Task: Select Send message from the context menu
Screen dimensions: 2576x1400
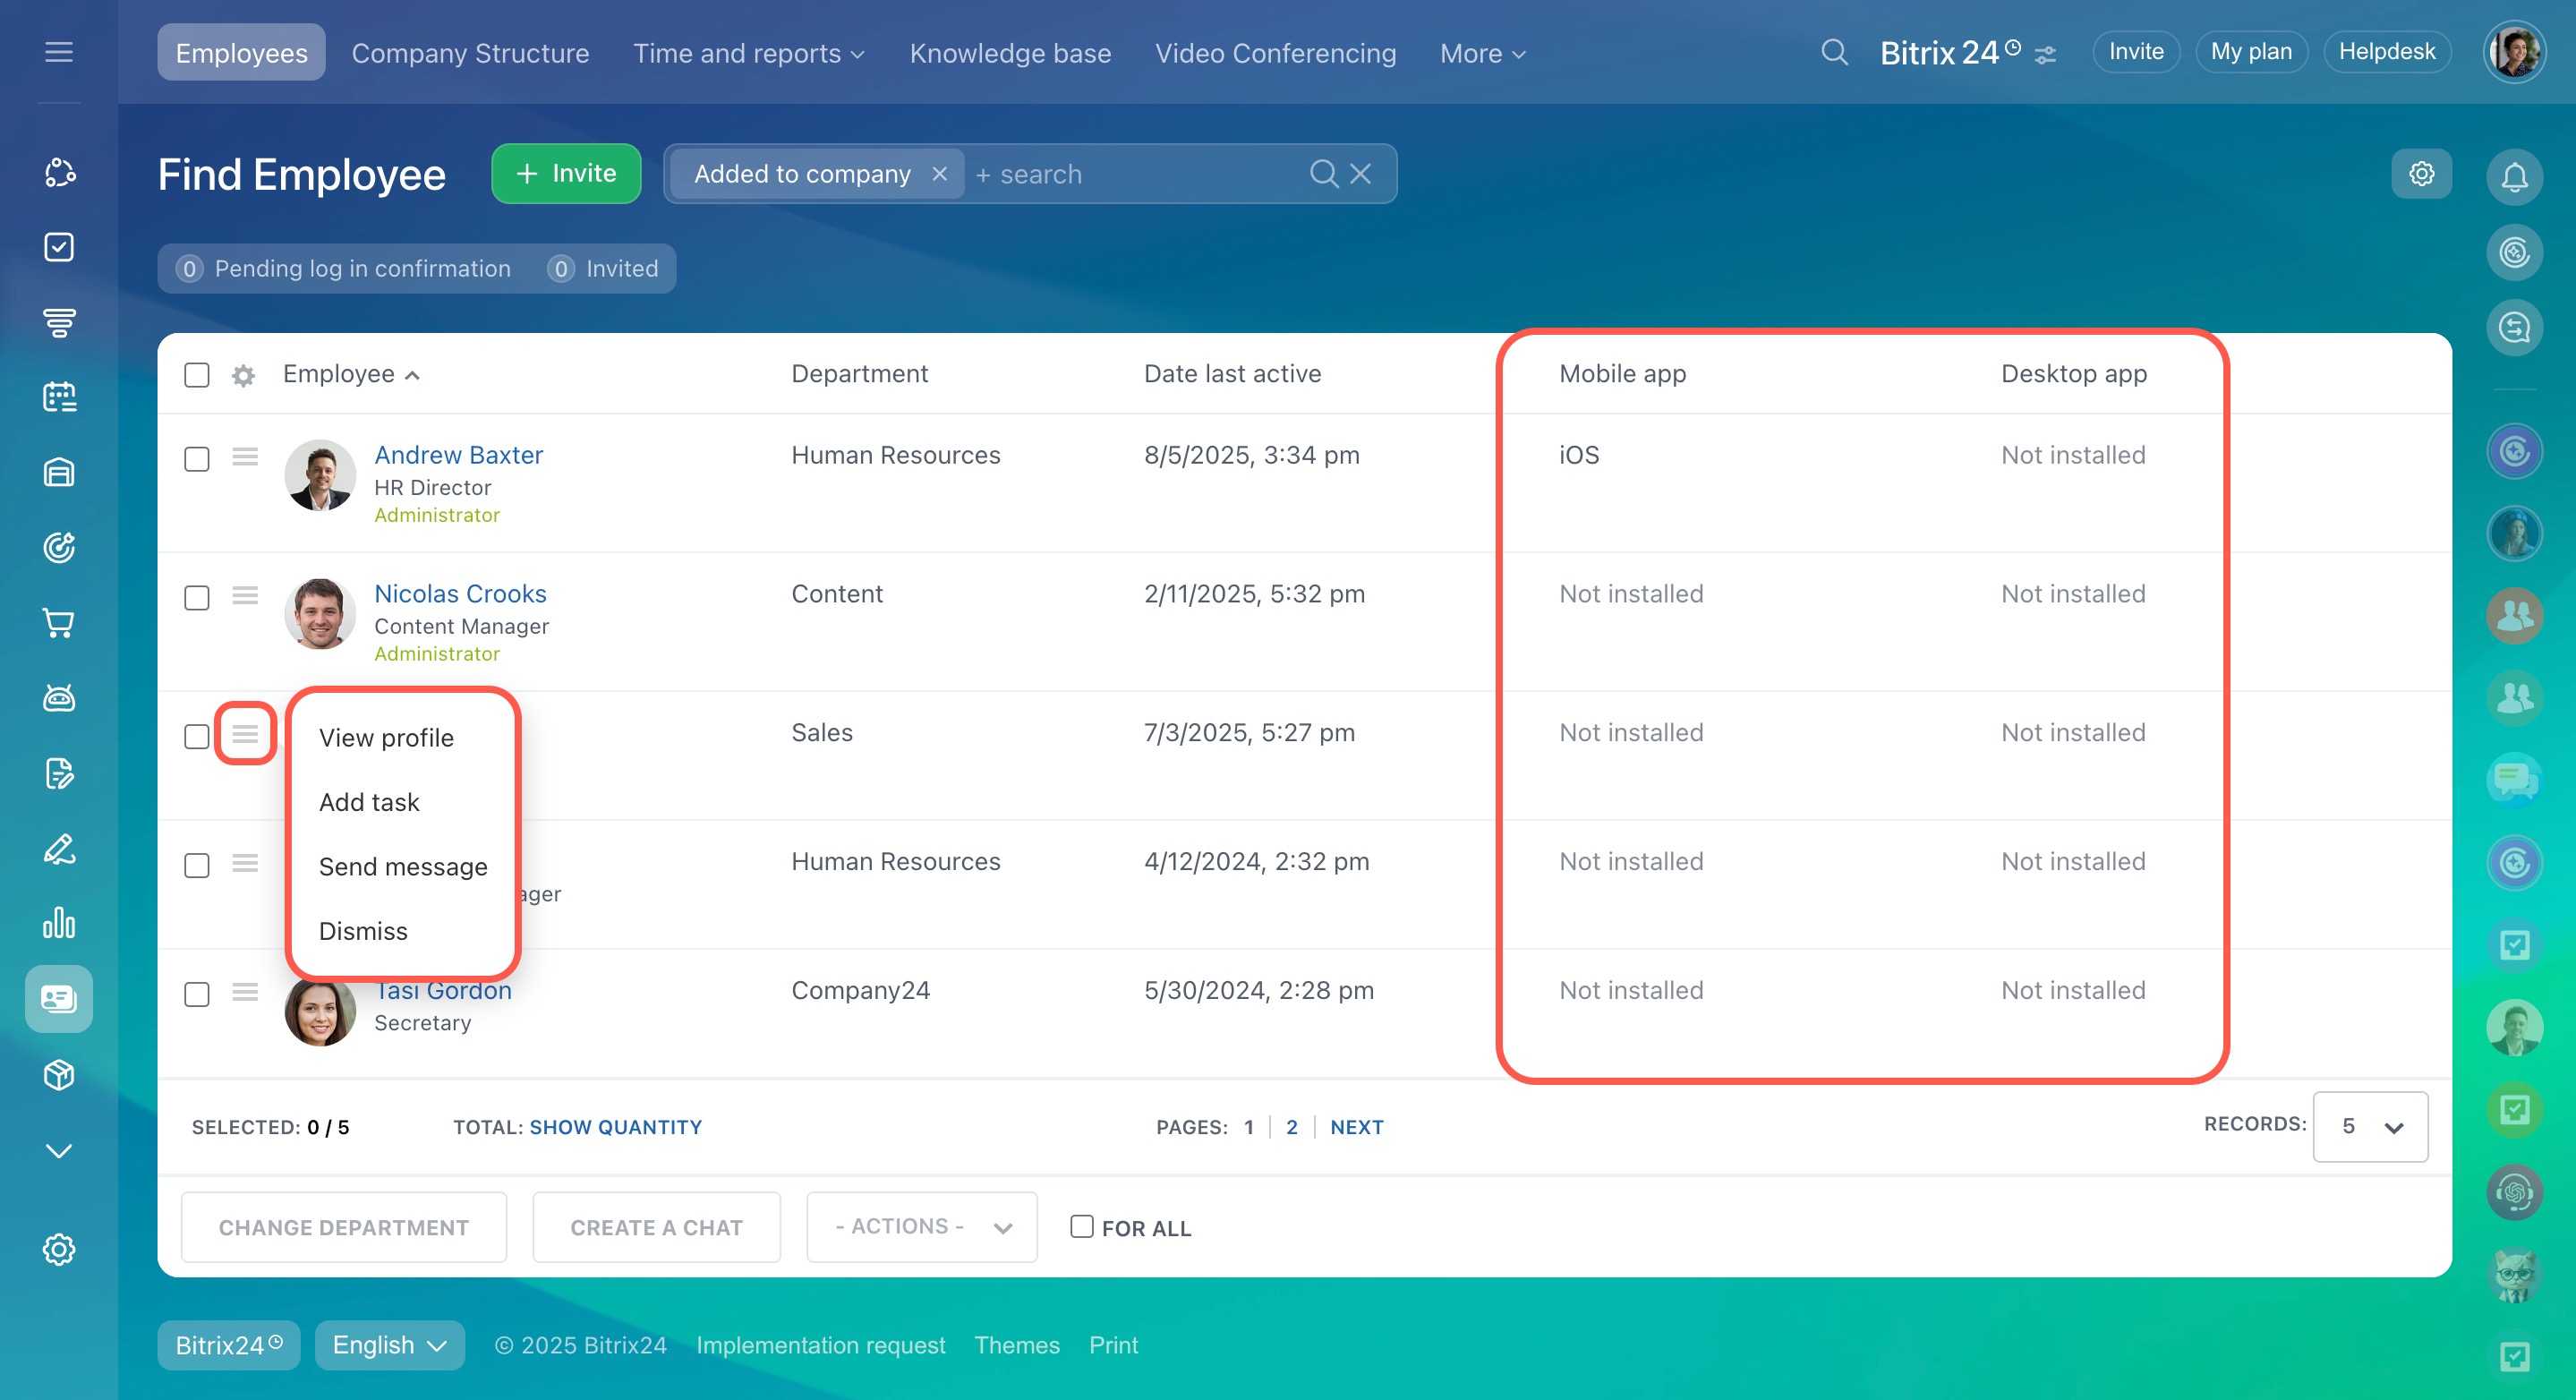Action: (403, 867)
